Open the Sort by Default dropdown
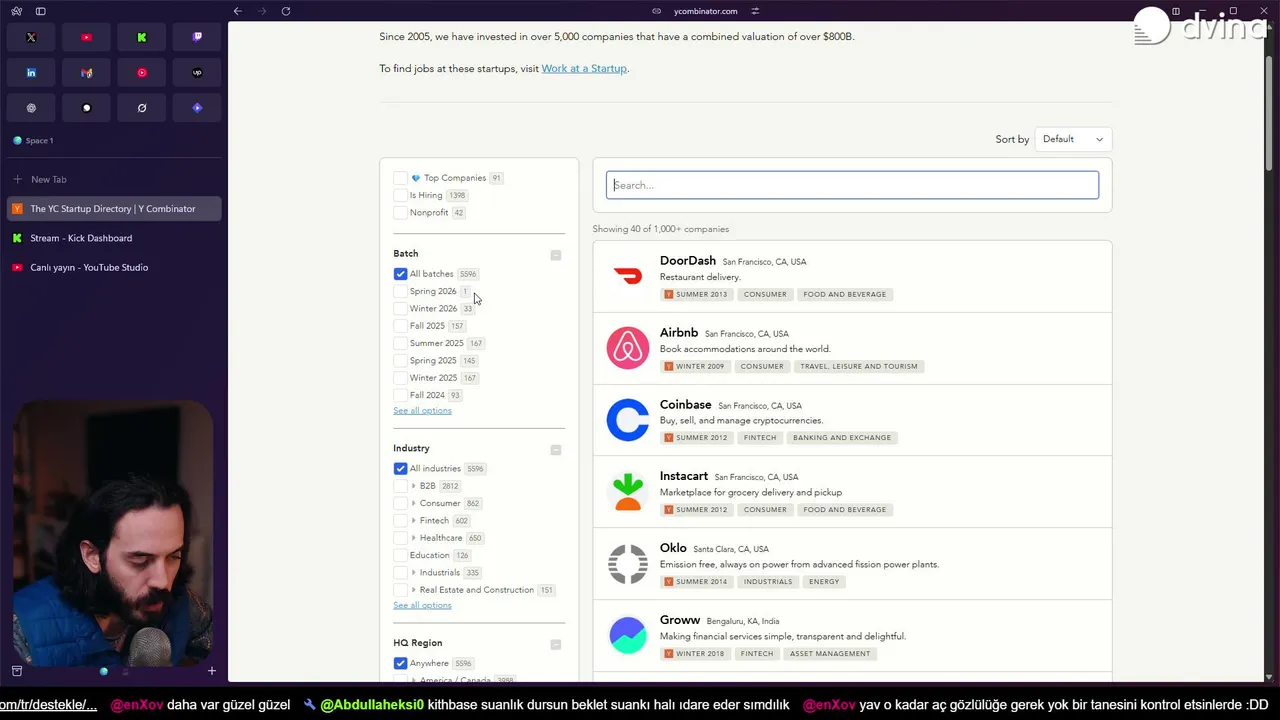Image resolution: width=1280 pixels, height=720 pixels. 1073,139
